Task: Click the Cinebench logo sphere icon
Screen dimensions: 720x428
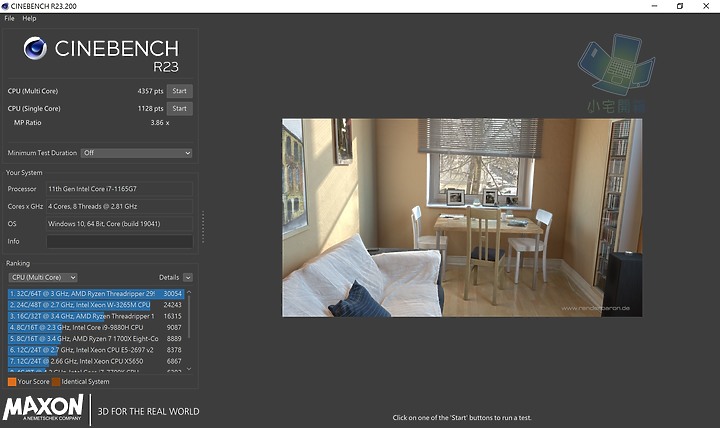Action: [x=35, y=48]
